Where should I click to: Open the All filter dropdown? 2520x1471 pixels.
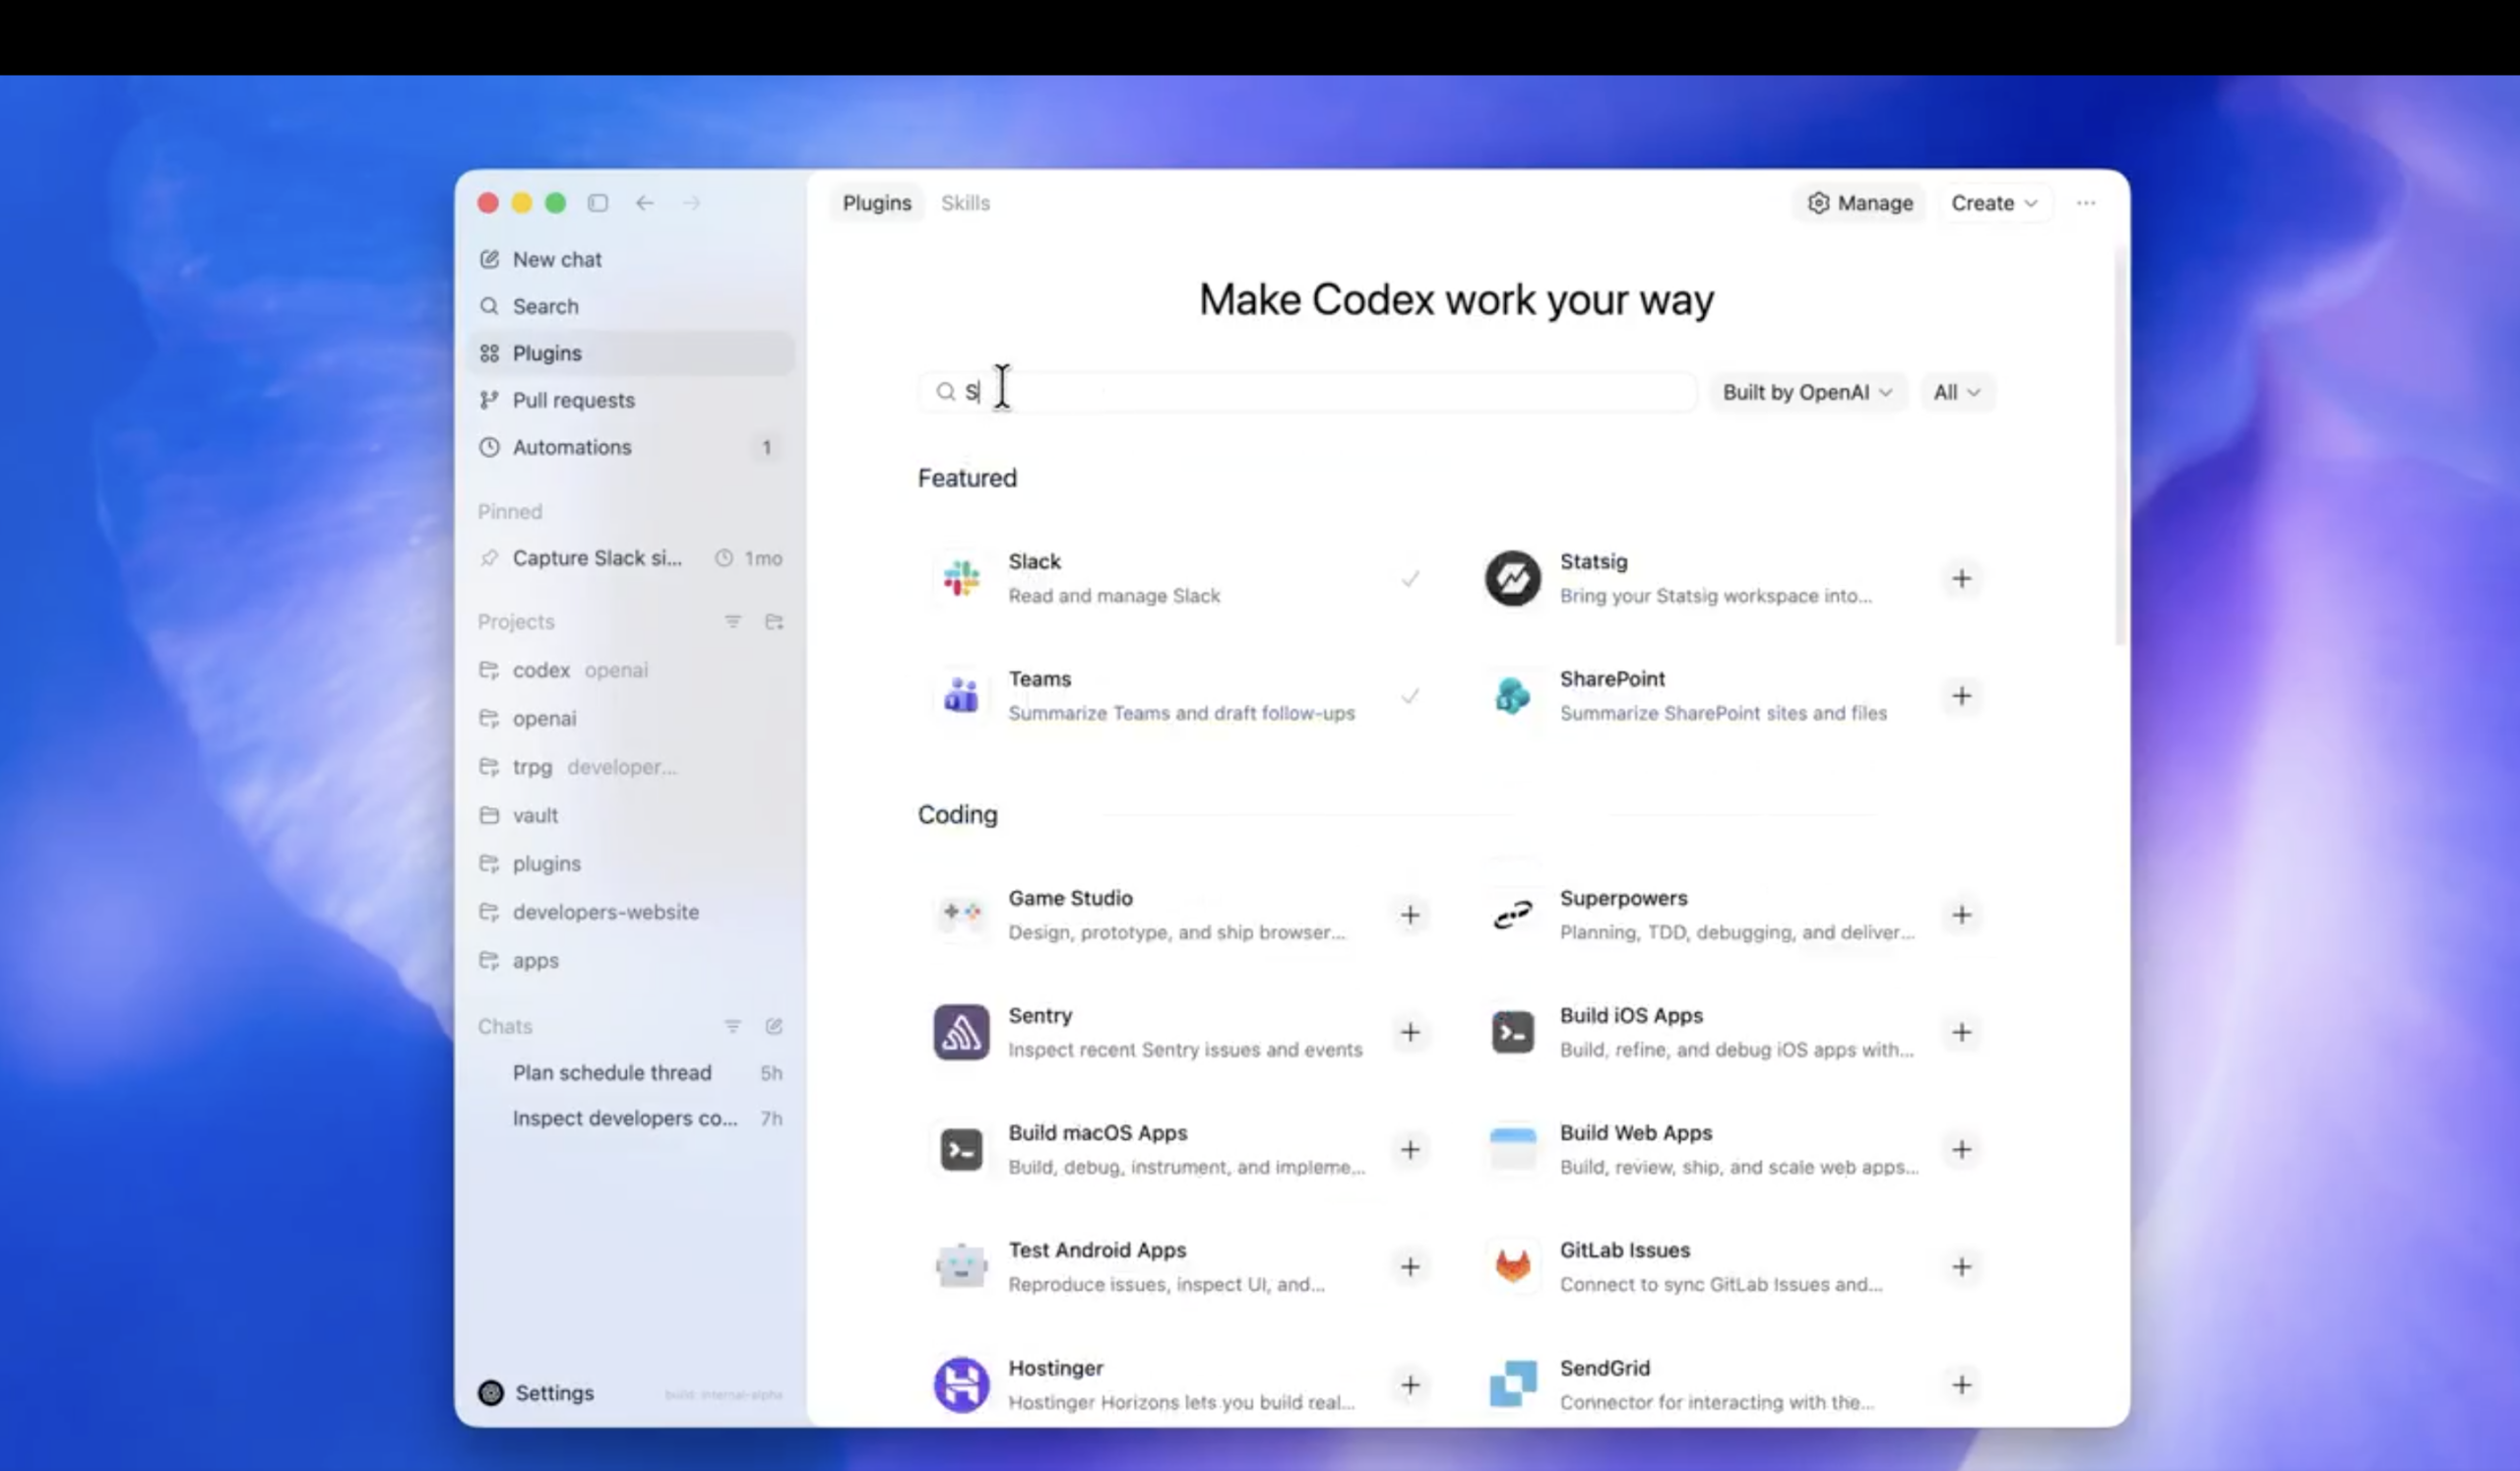click(x=1957, y=392)
